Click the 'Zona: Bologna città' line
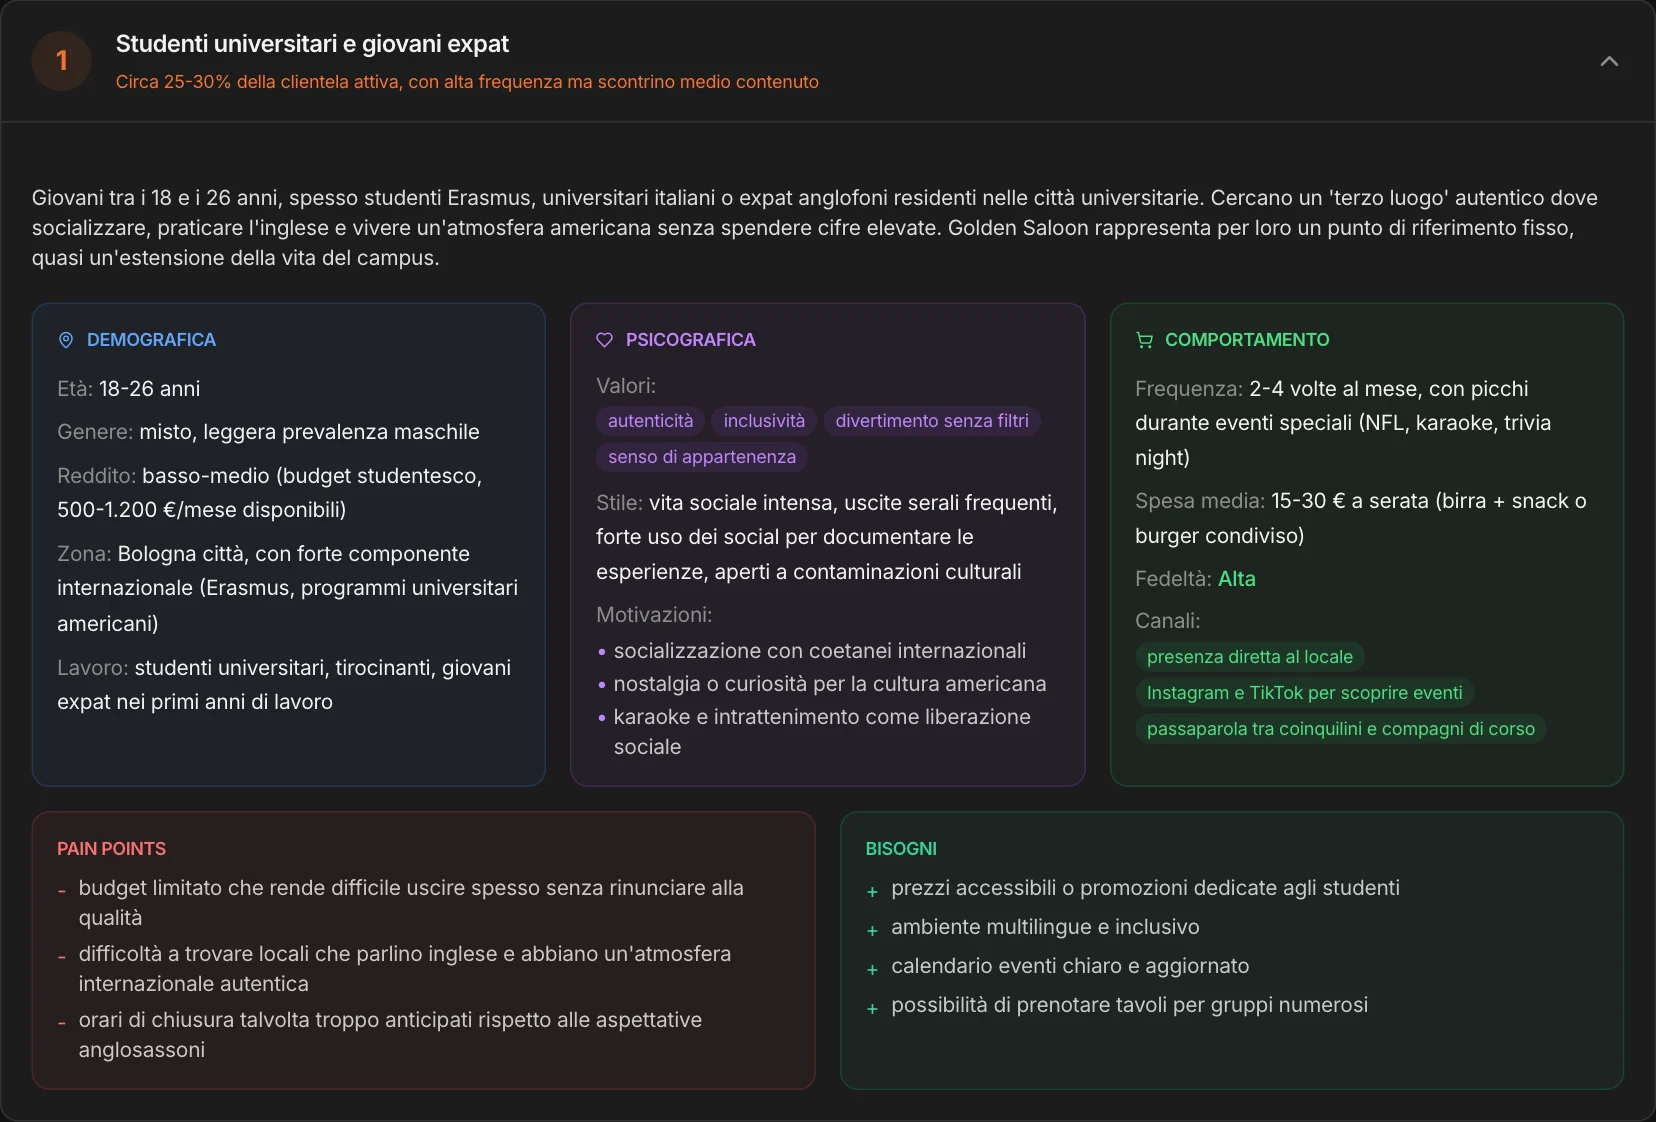The height and width of the screenshot is (1122, 1656). pyautogui.click(x=288, y=588)
